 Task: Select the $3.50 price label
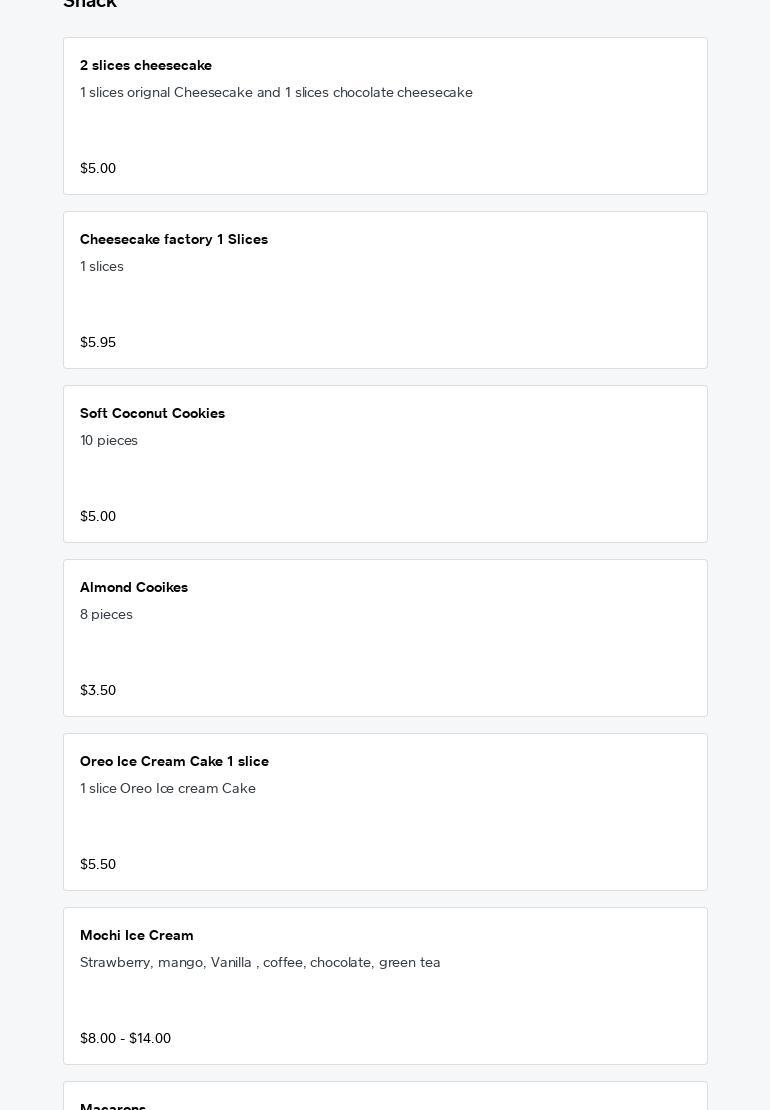(98, 691)
